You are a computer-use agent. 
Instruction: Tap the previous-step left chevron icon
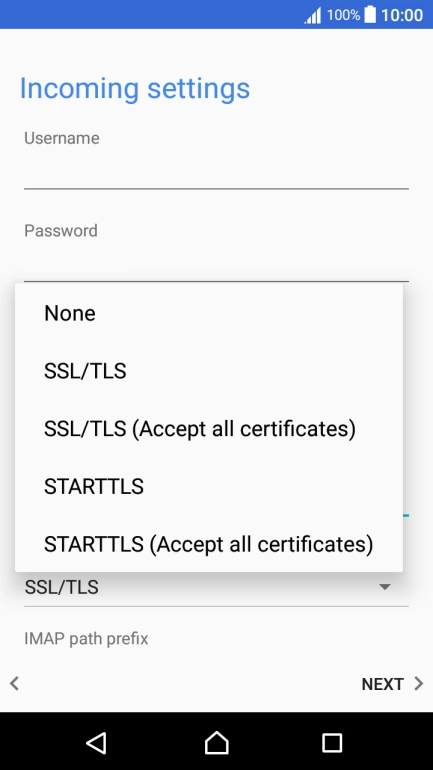click(14, 683)
